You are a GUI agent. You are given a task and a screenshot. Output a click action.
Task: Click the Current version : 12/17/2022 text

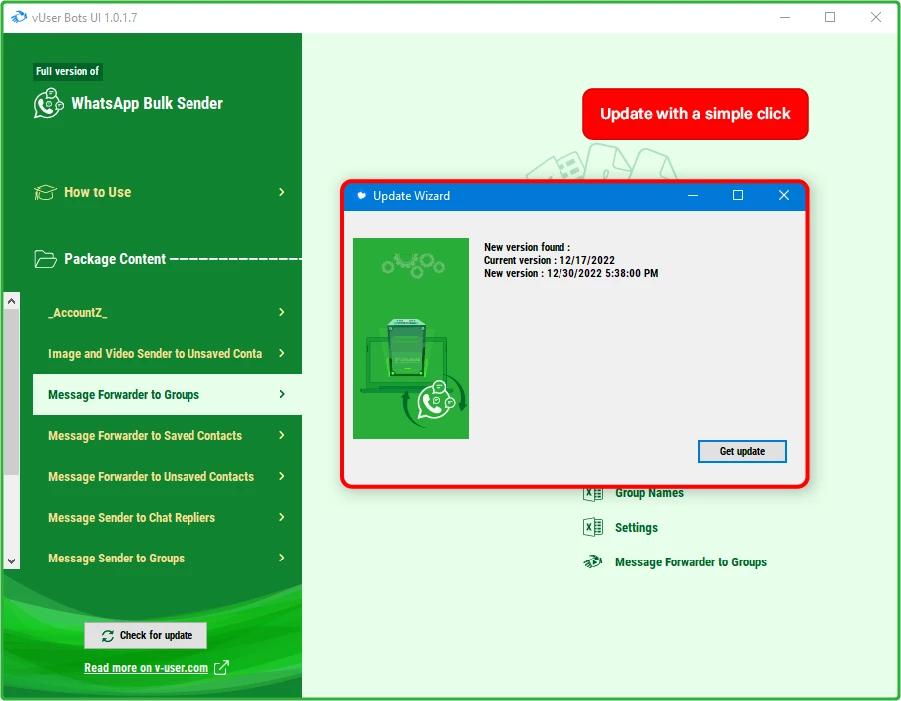pyautogui.click(x=549, y=260)
